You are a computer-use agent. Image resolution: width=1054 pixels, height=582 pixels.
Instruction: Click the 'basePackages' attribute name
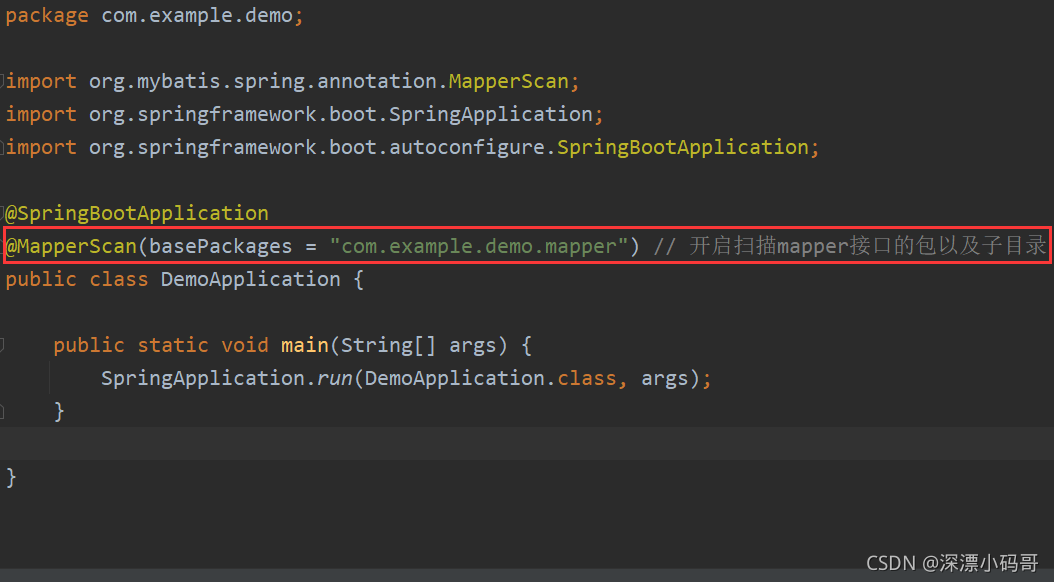pyautogui.click(x=220, y=246)
